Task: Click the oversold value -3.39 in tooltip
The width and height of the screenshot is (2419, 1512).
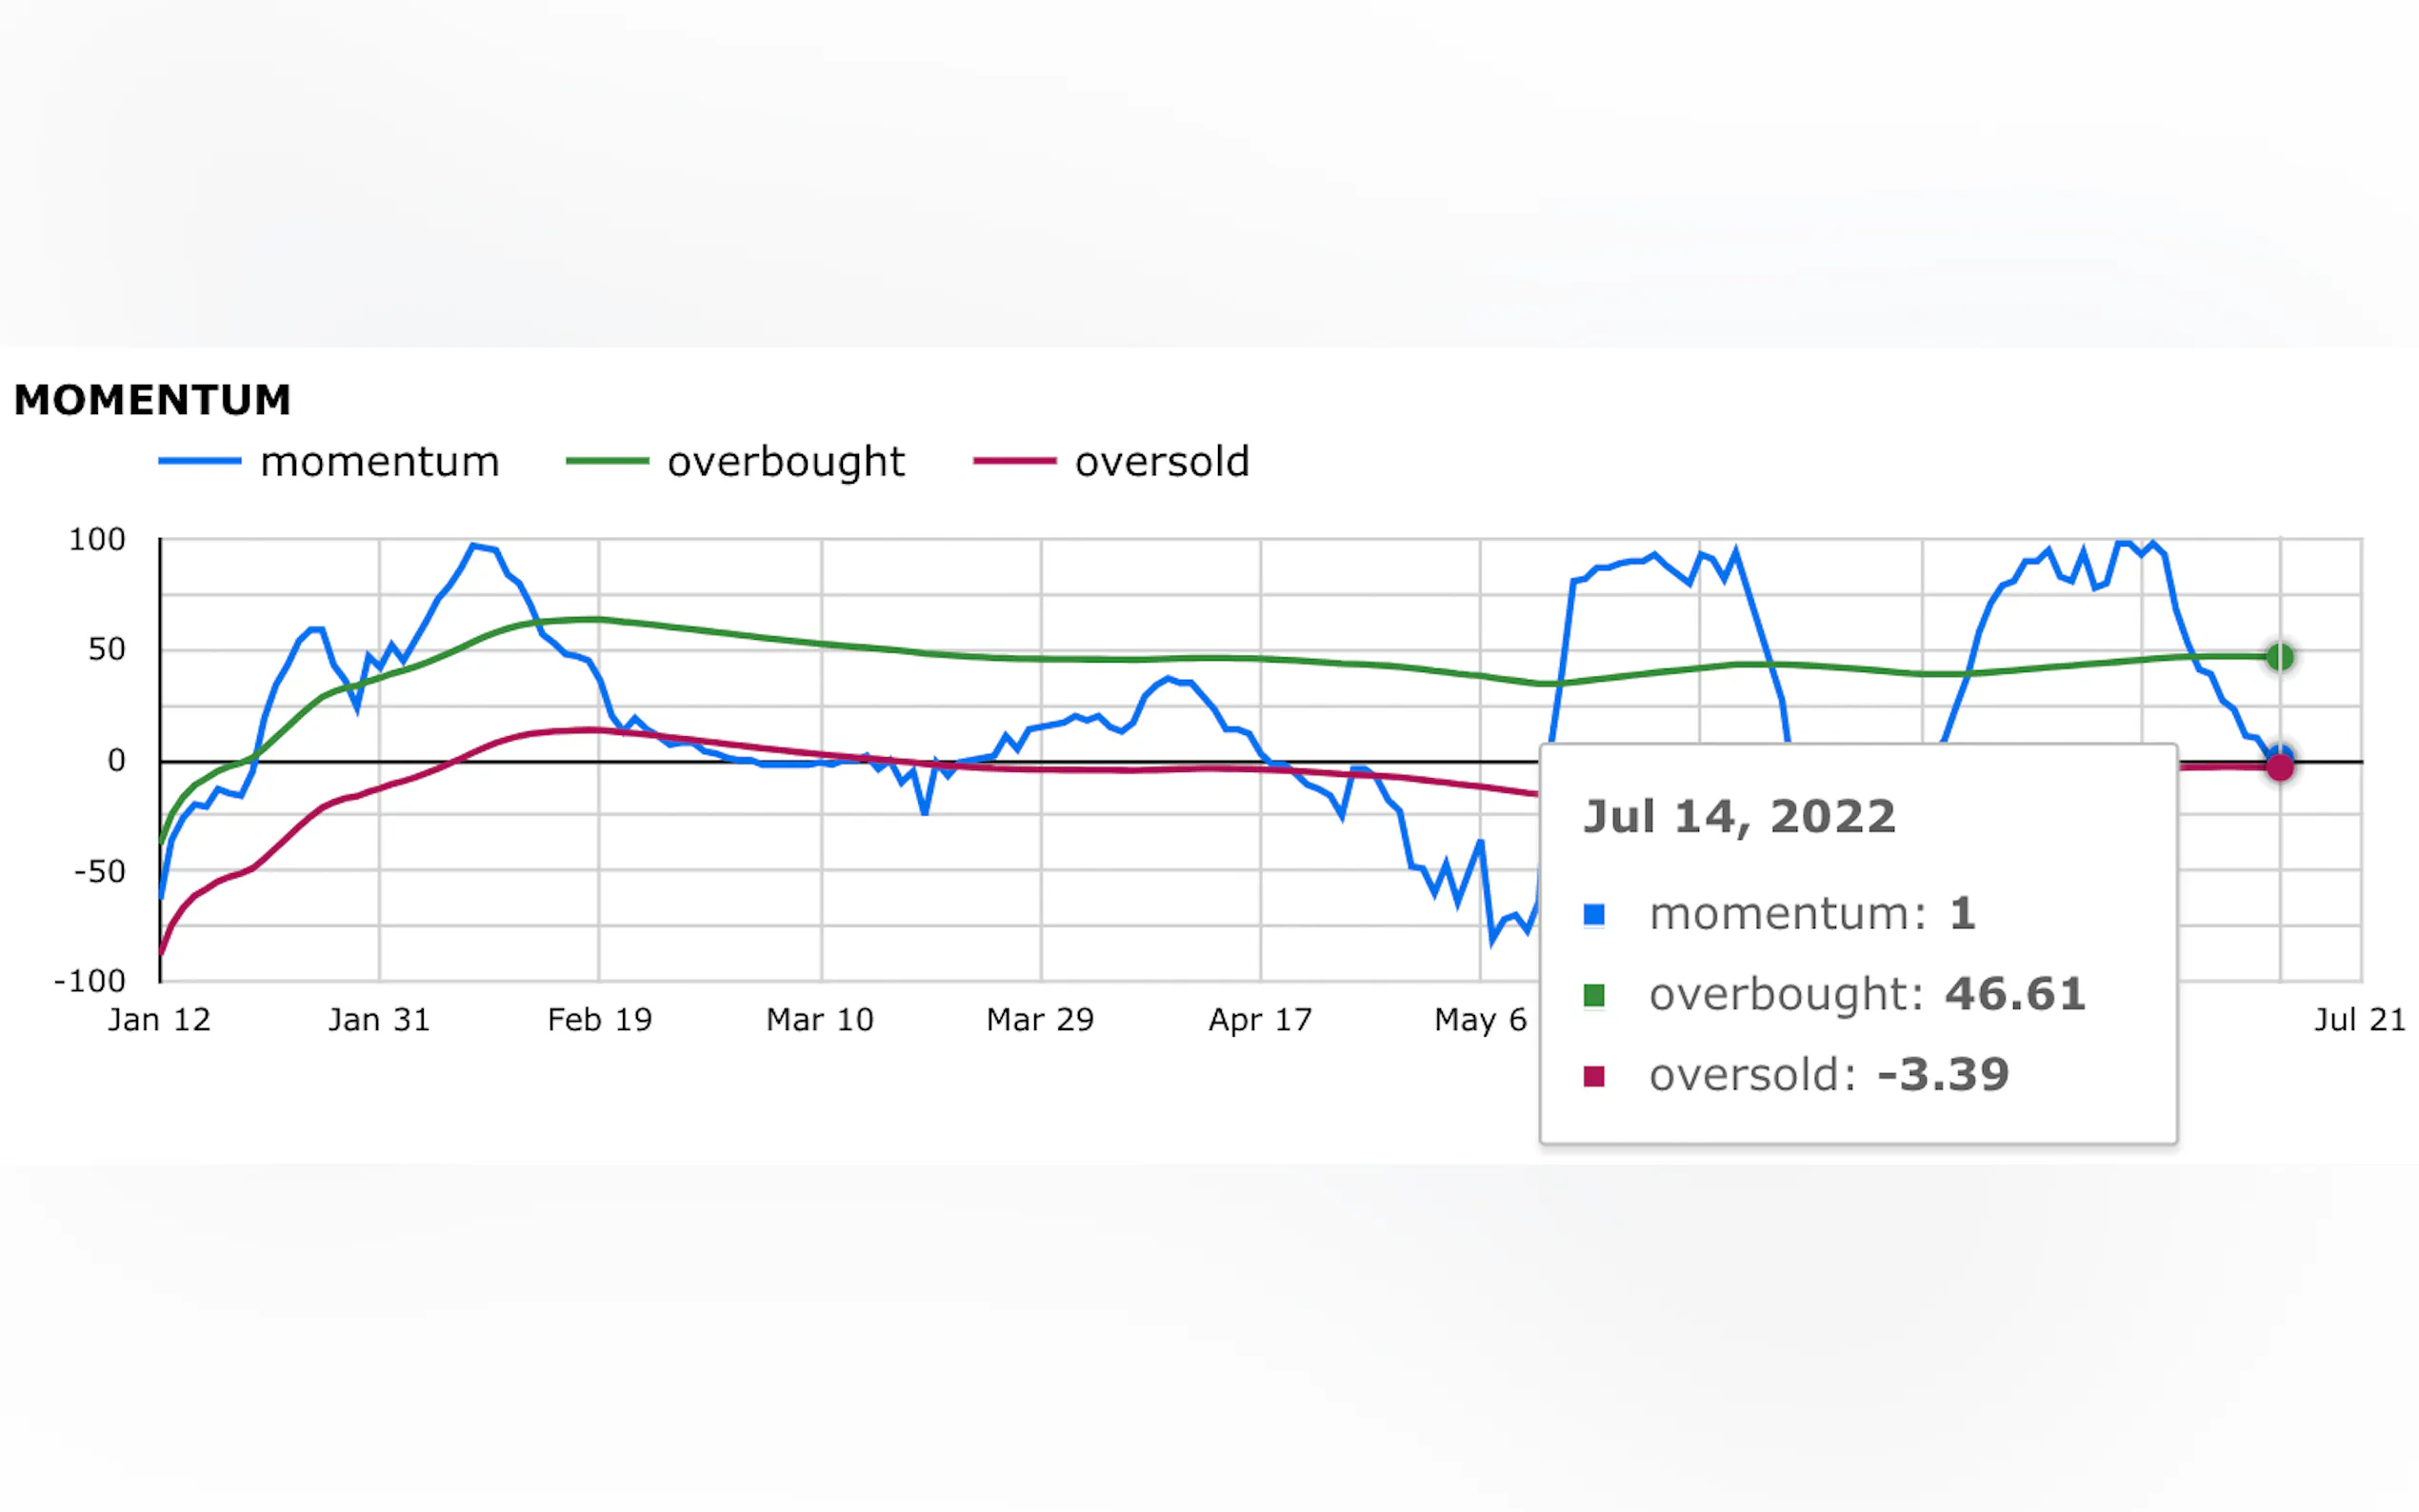Action: (1943, 1075)
